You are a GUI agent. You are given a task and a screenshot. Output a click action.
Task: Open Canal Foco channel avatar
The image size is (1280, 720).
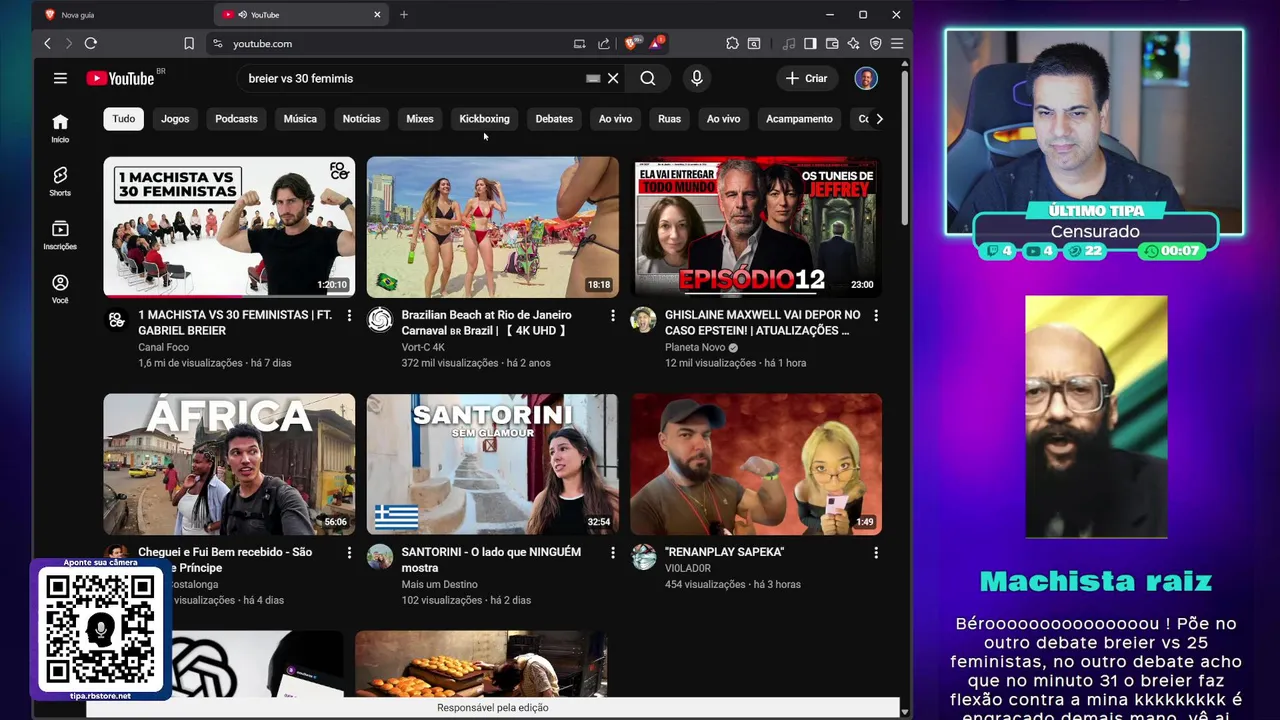[x=117, y=320]
